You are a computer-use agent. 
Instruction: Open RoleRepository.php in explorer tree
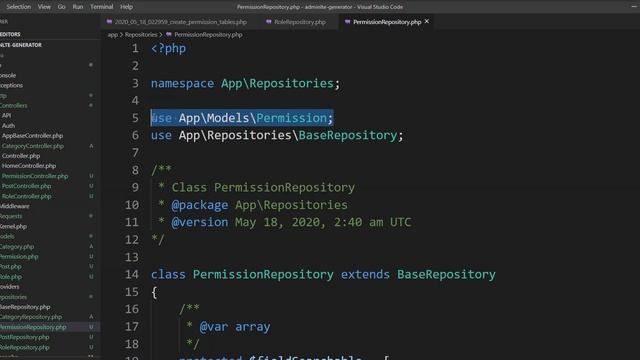pos(24,347)
